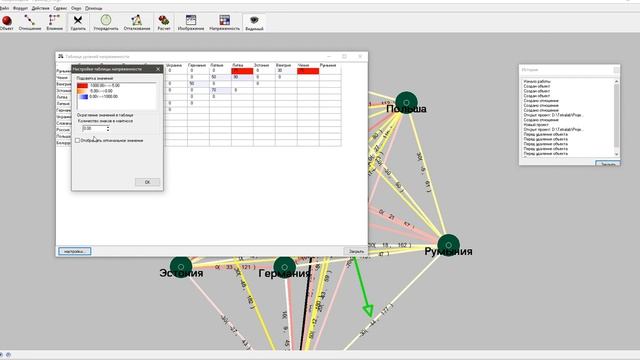The image size is (640, 360).
Task: Click Закрыть in the История window
Action: coord(608,164)
